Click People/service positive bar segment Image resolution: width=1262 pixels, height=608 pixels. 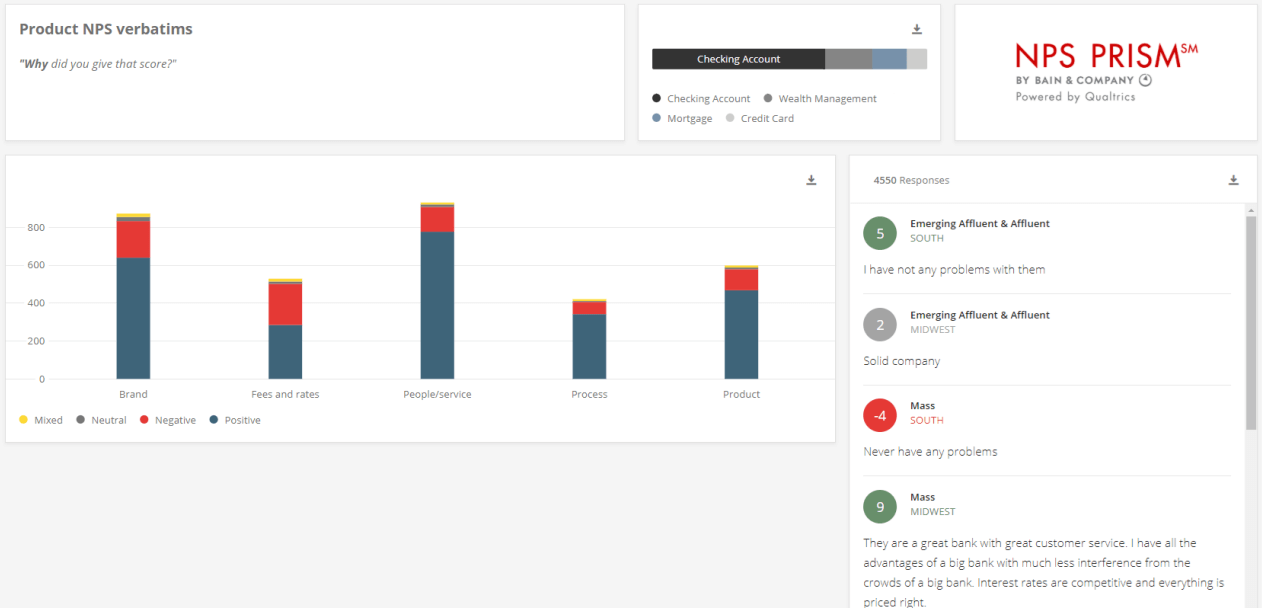pos(437,305)
